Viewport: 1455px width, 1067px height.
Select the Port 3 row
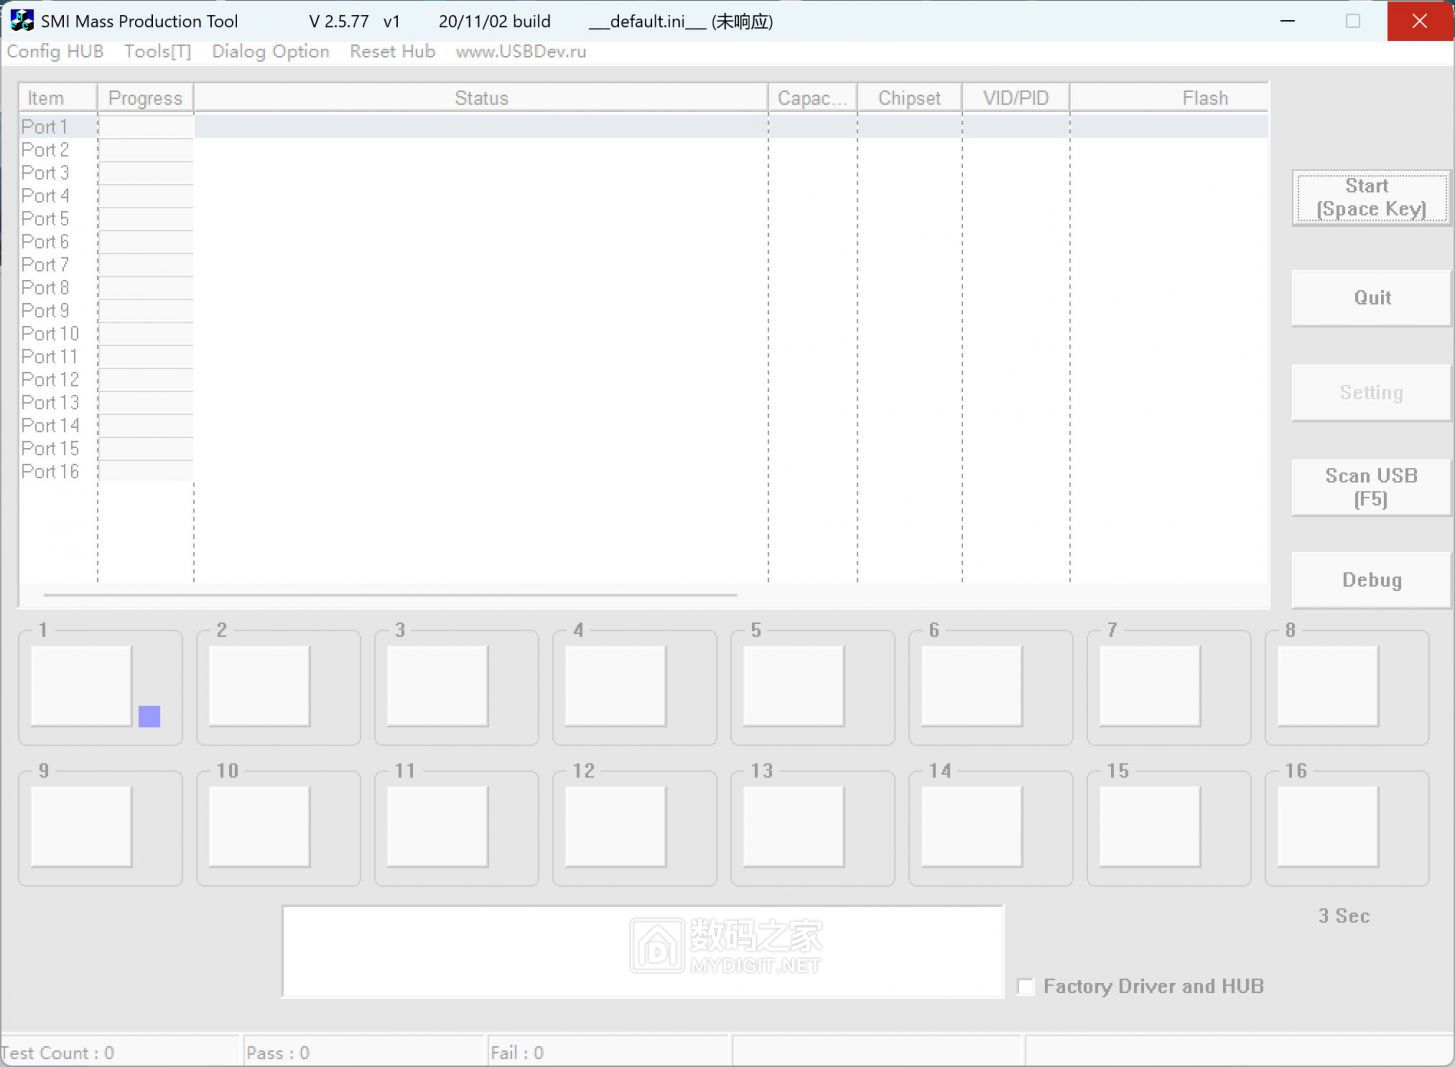coord(643,173)
